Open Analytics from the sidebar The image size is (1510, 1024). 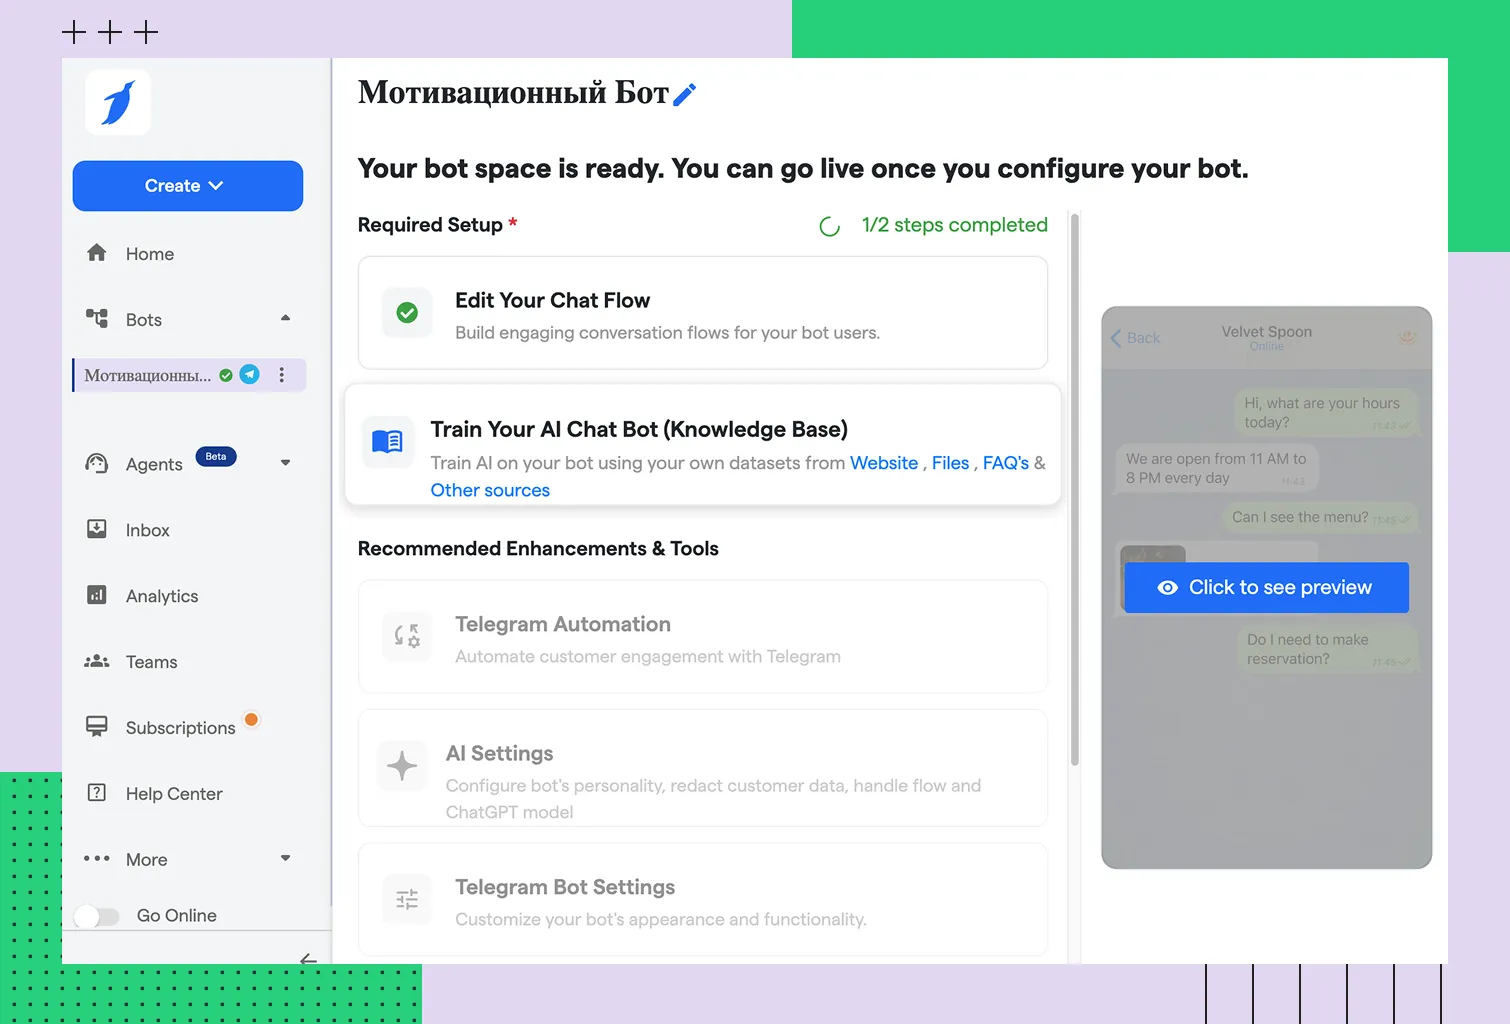click(161, 596)
